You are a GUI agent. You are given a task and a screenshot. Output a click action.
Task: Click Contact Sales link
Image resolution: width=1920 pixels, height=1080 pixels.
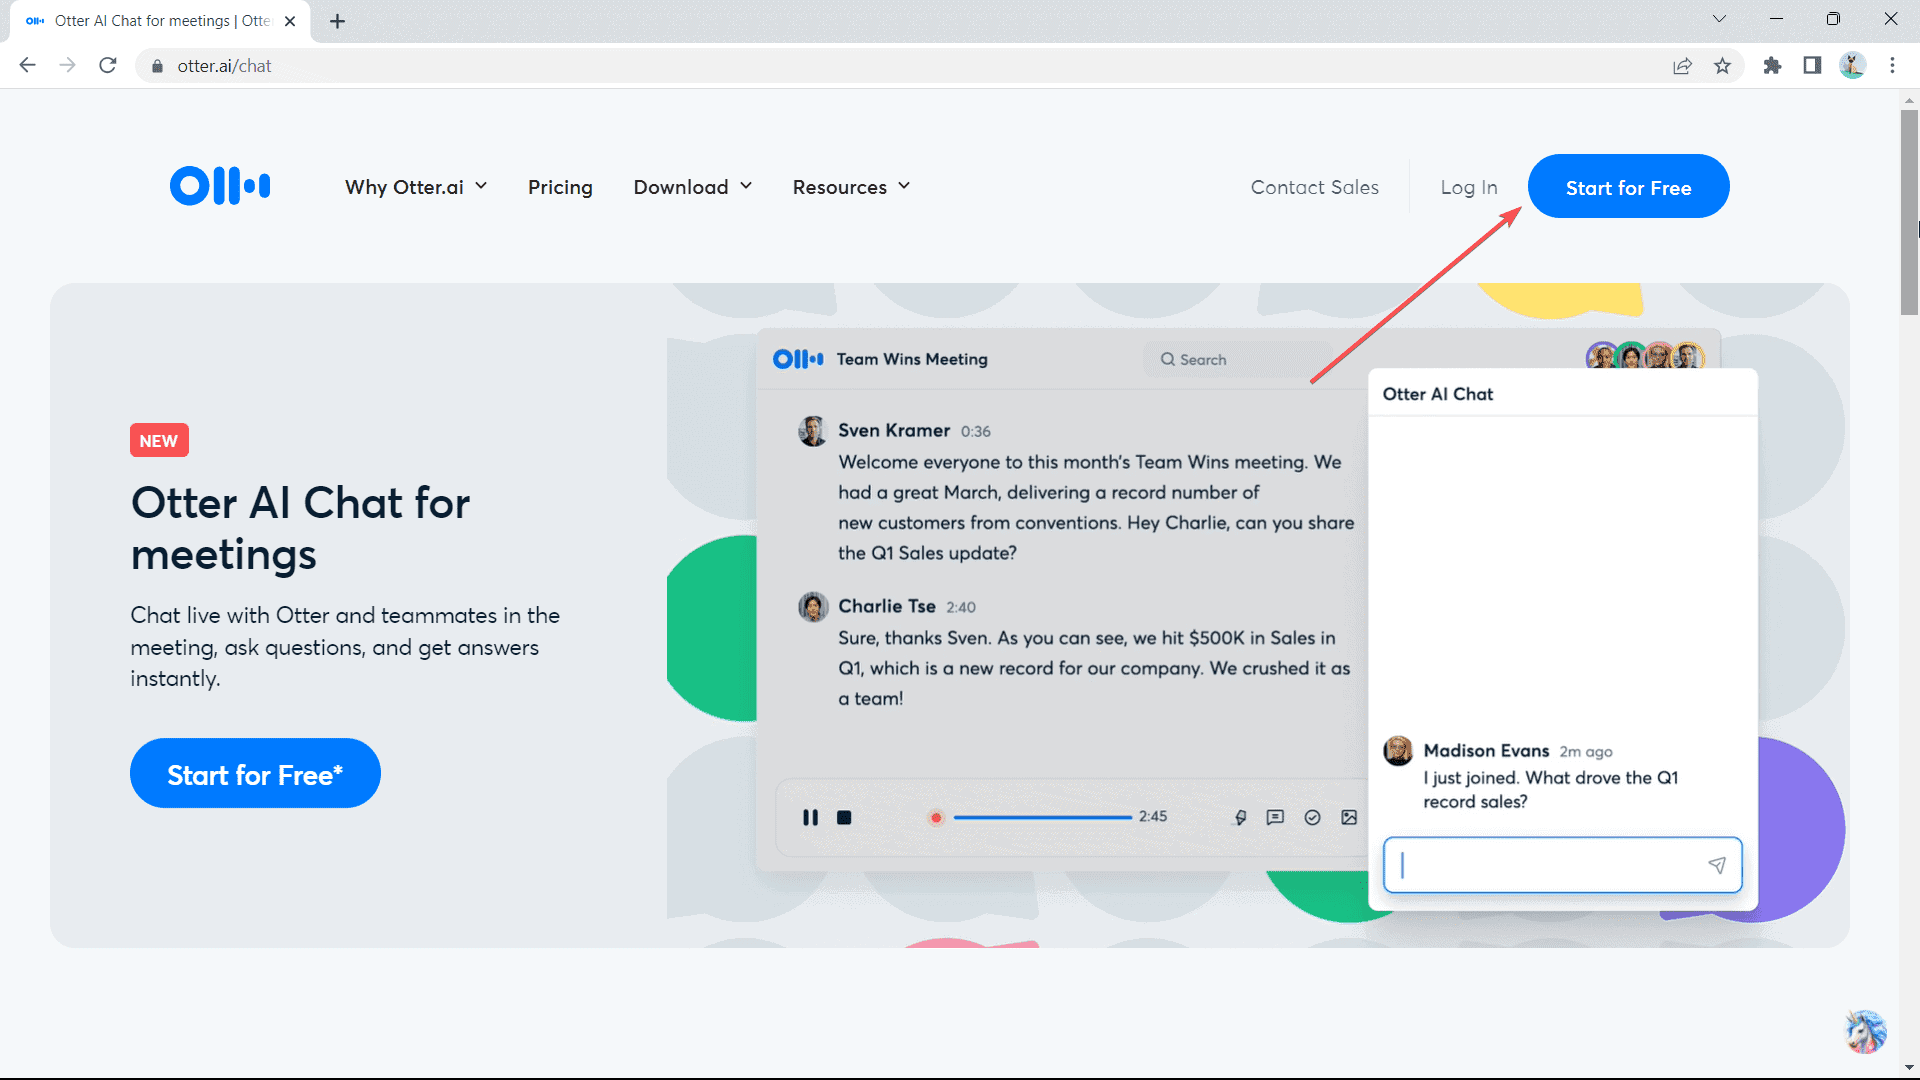tap(1314, 187)
